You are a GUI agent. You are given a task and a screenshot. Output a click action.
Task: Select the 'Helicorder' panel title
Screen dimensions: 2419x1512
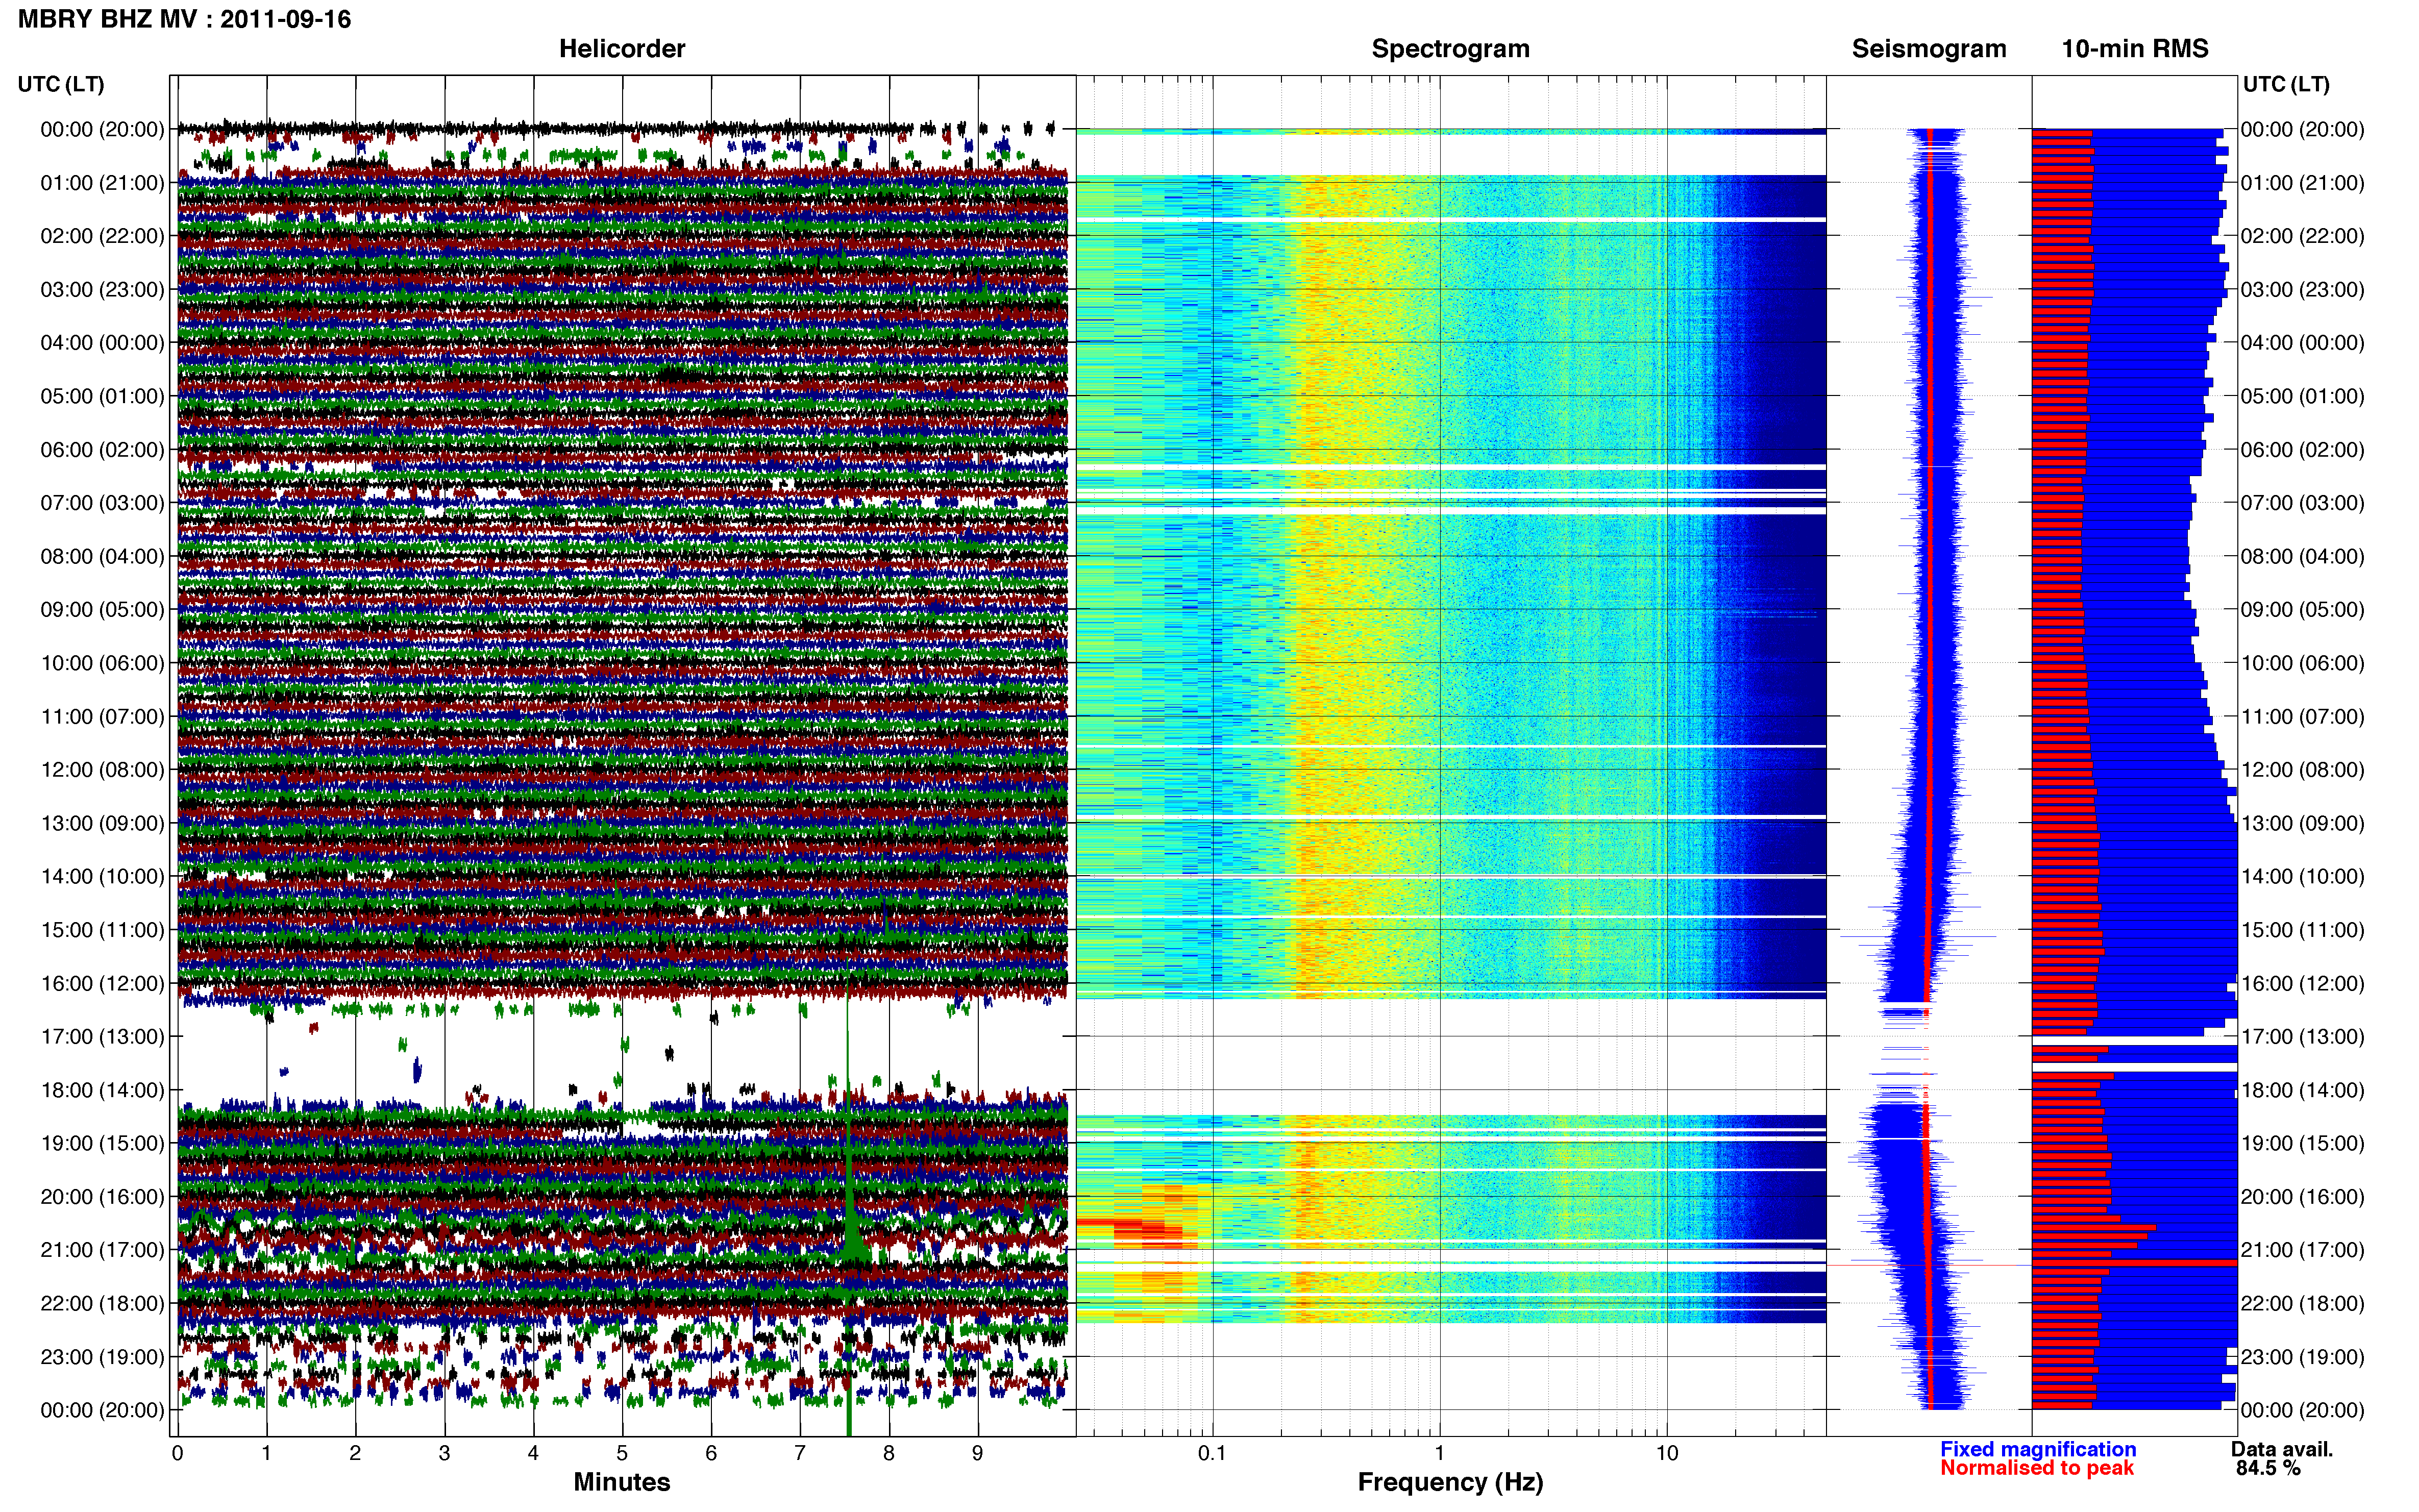[621, 48]
